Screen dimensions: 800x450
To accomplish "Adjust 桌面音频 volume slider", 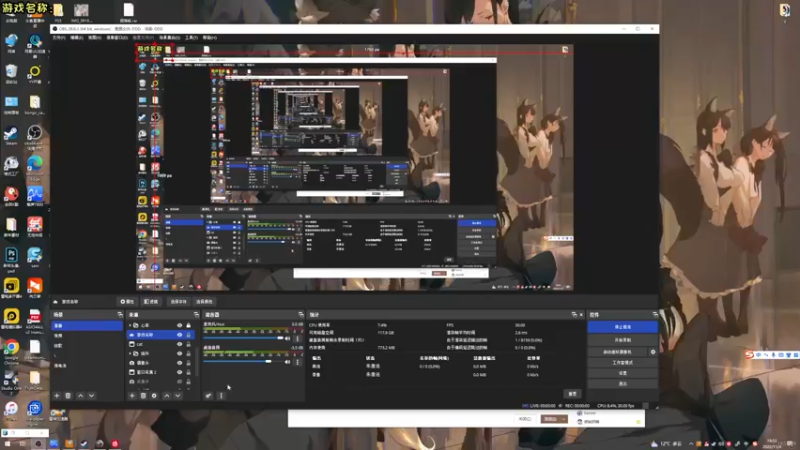I will coord(243,361).
